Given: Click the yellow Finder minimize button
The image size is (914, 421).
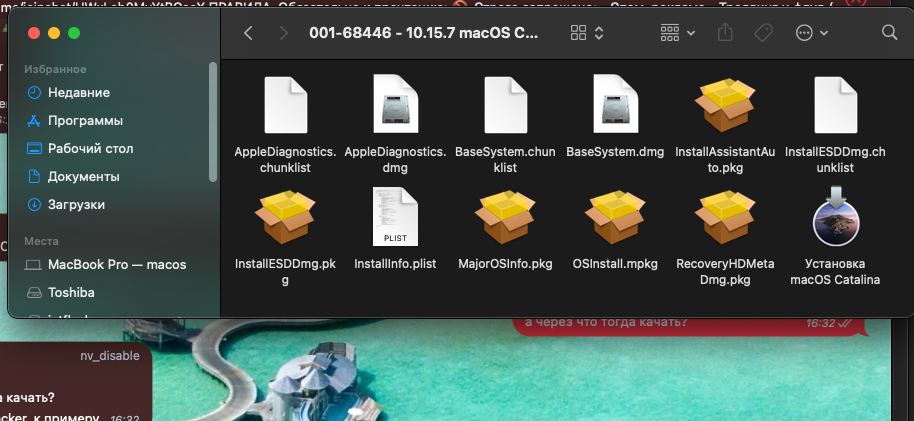Looking at the screenshot, I should click(x=54, y=33).
